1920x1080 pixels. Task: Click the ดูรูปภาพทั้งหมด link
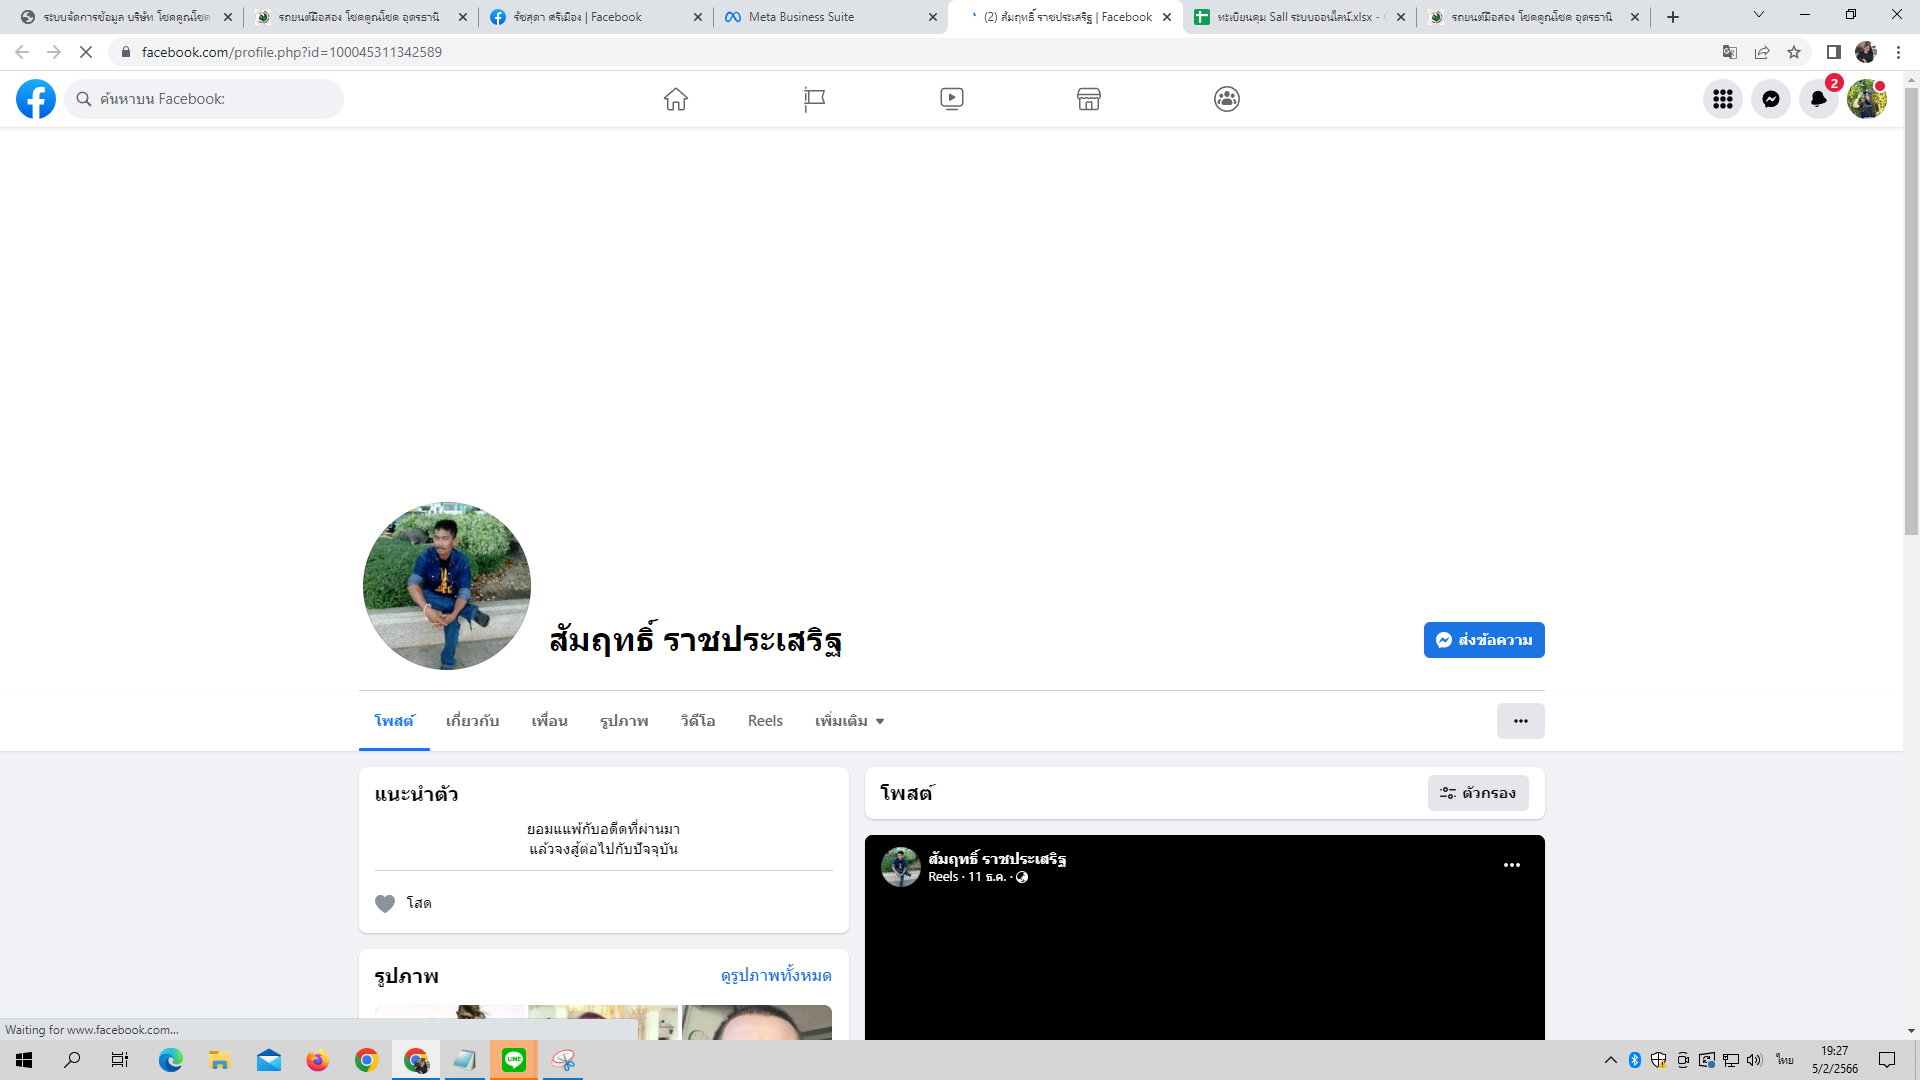pos(776,975)
